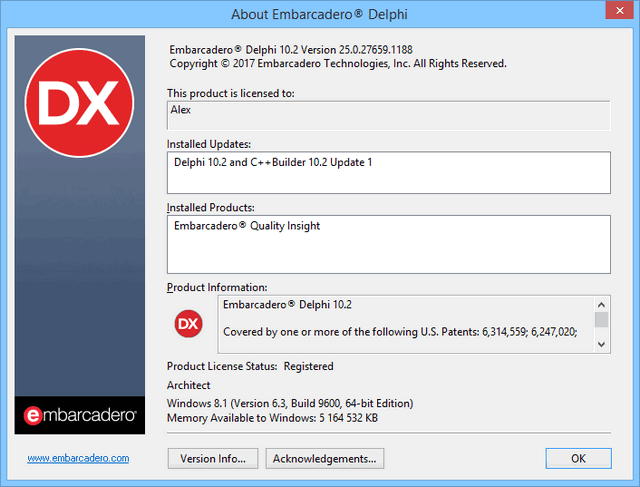Click the U.S. Patents text line
This screenshot has height=487, width=640.
pyautogui.click(x=400, y=332)
